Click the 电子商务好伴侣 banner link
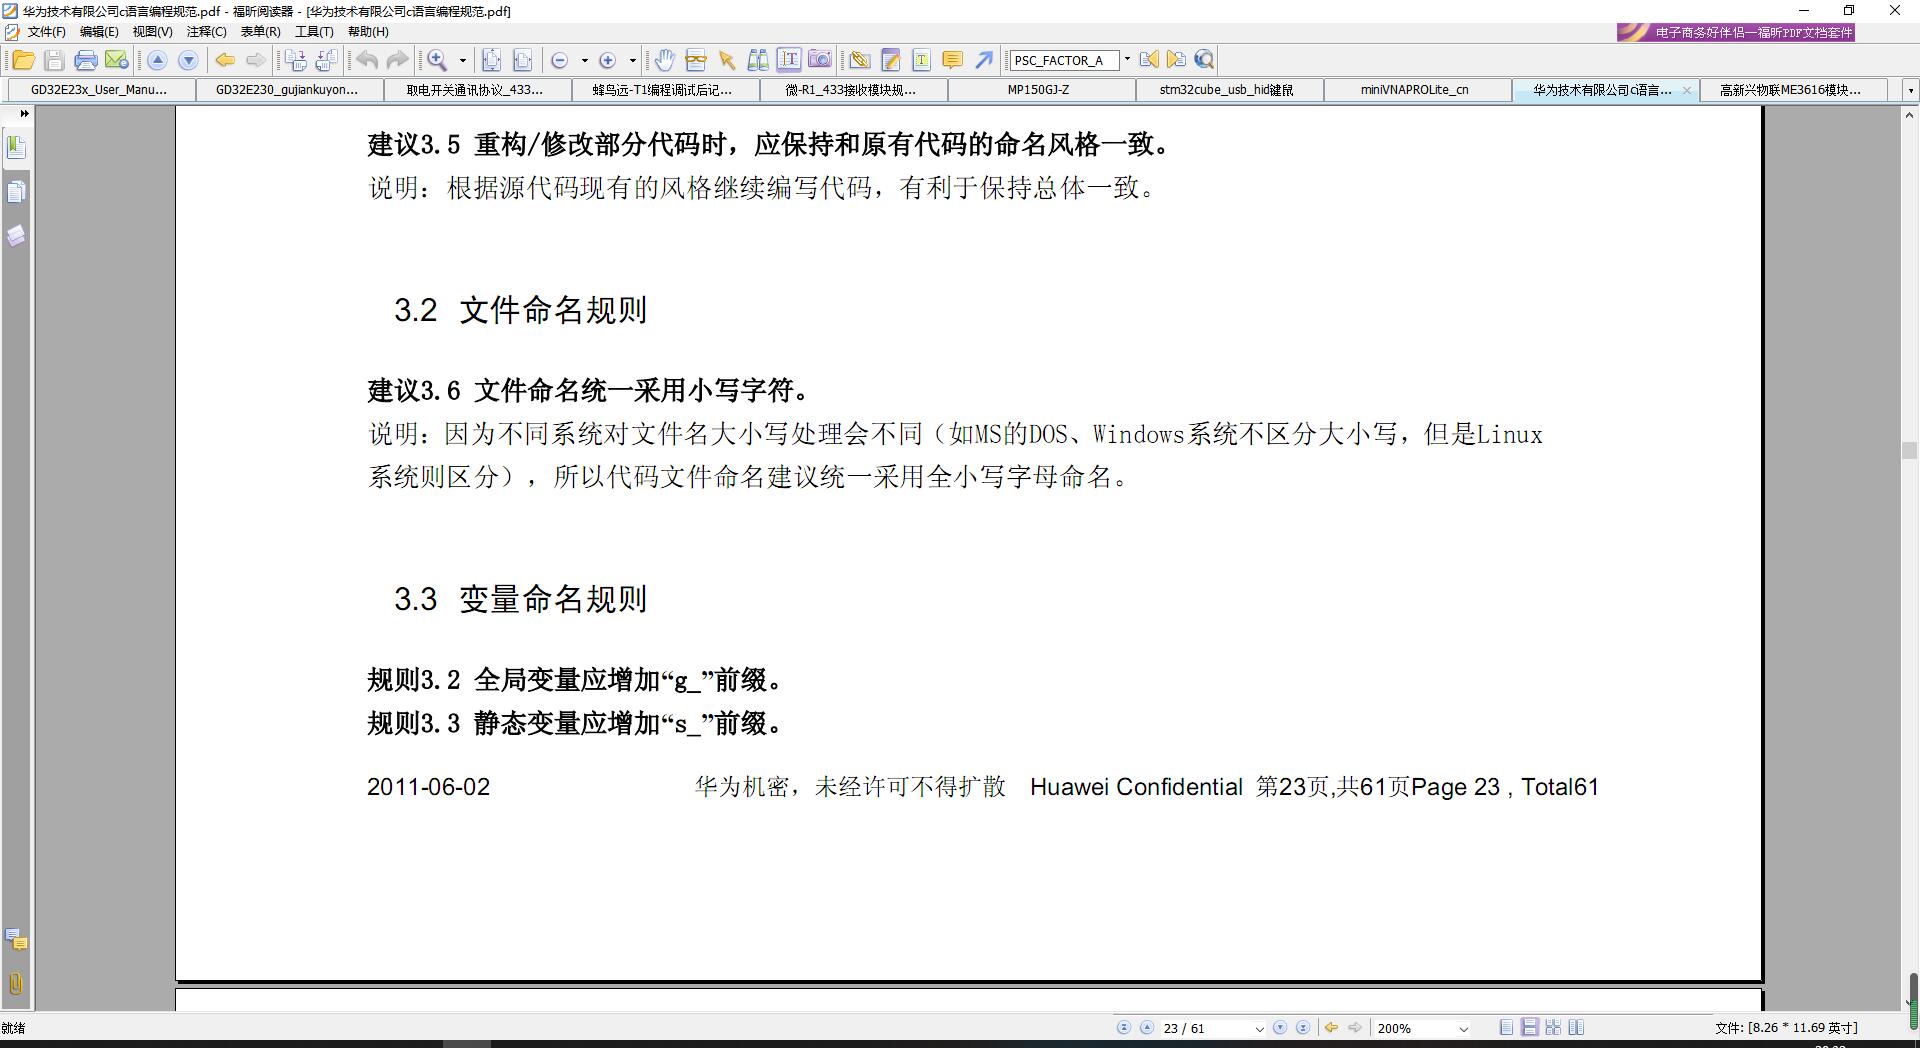This screenshot has height=1048, width=1920. tap(1736, 32)
